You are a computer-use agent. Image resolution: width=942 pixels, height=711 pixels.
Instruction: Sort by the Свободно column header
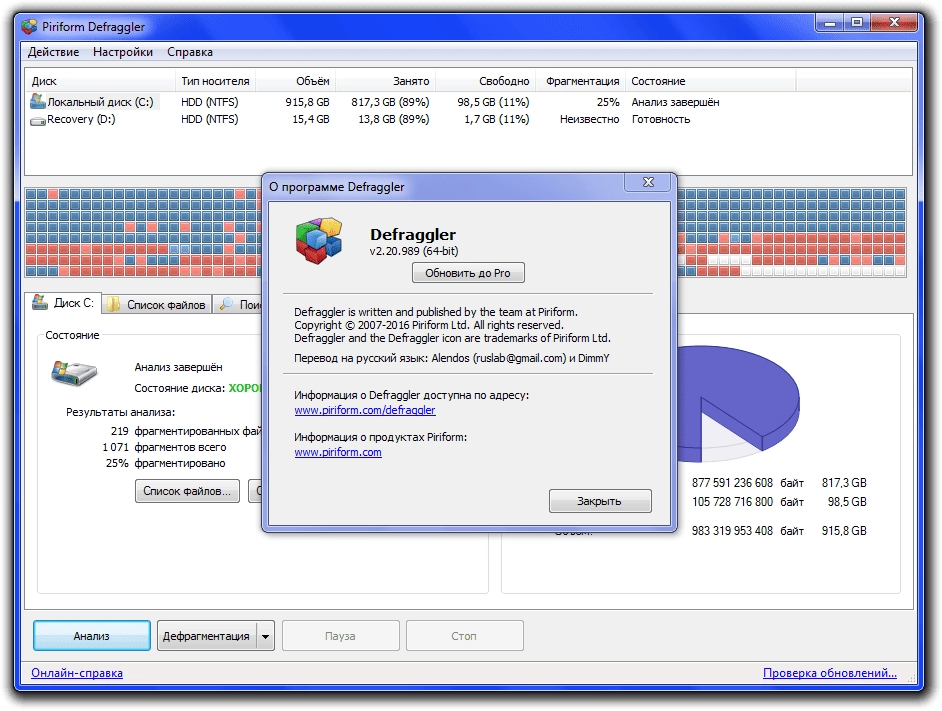click(485, 81)
